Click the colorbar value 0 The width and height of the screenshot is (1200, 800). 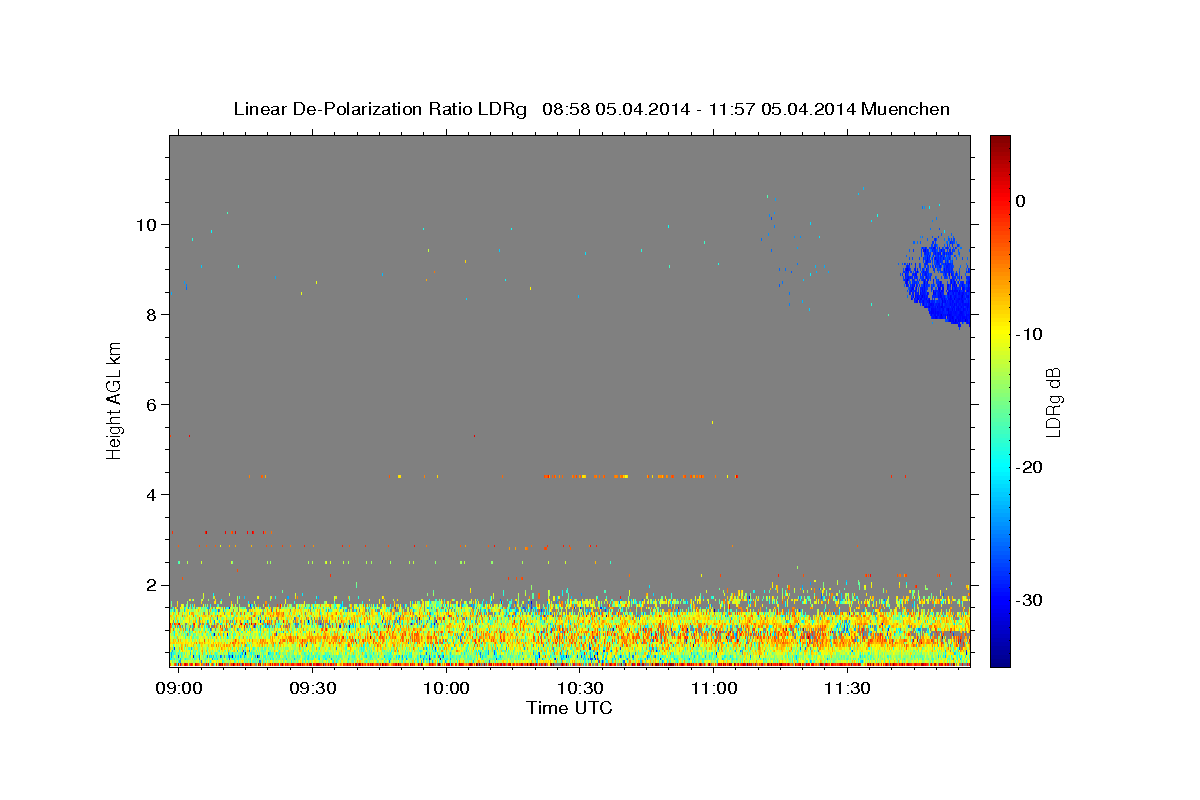[1021, 201]
